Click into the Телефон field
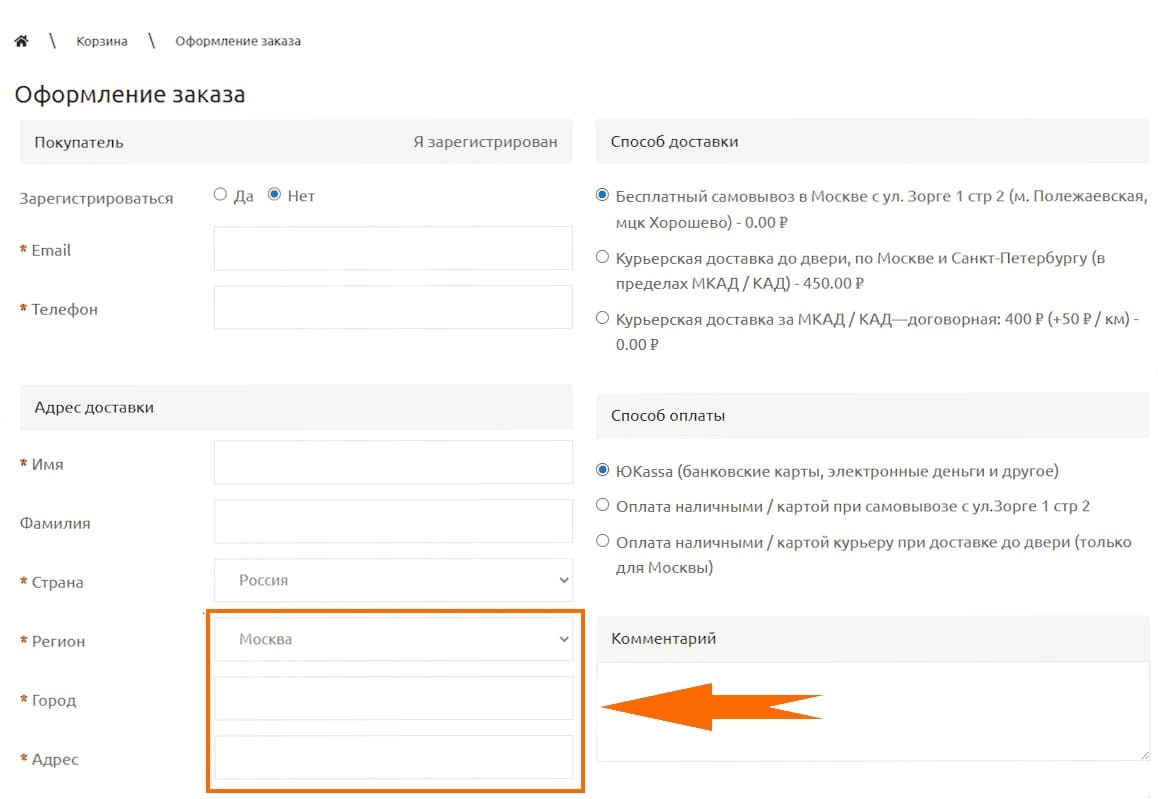This screenshot has height=799, width=1158. pyautogui.click(x=393, y=307)
